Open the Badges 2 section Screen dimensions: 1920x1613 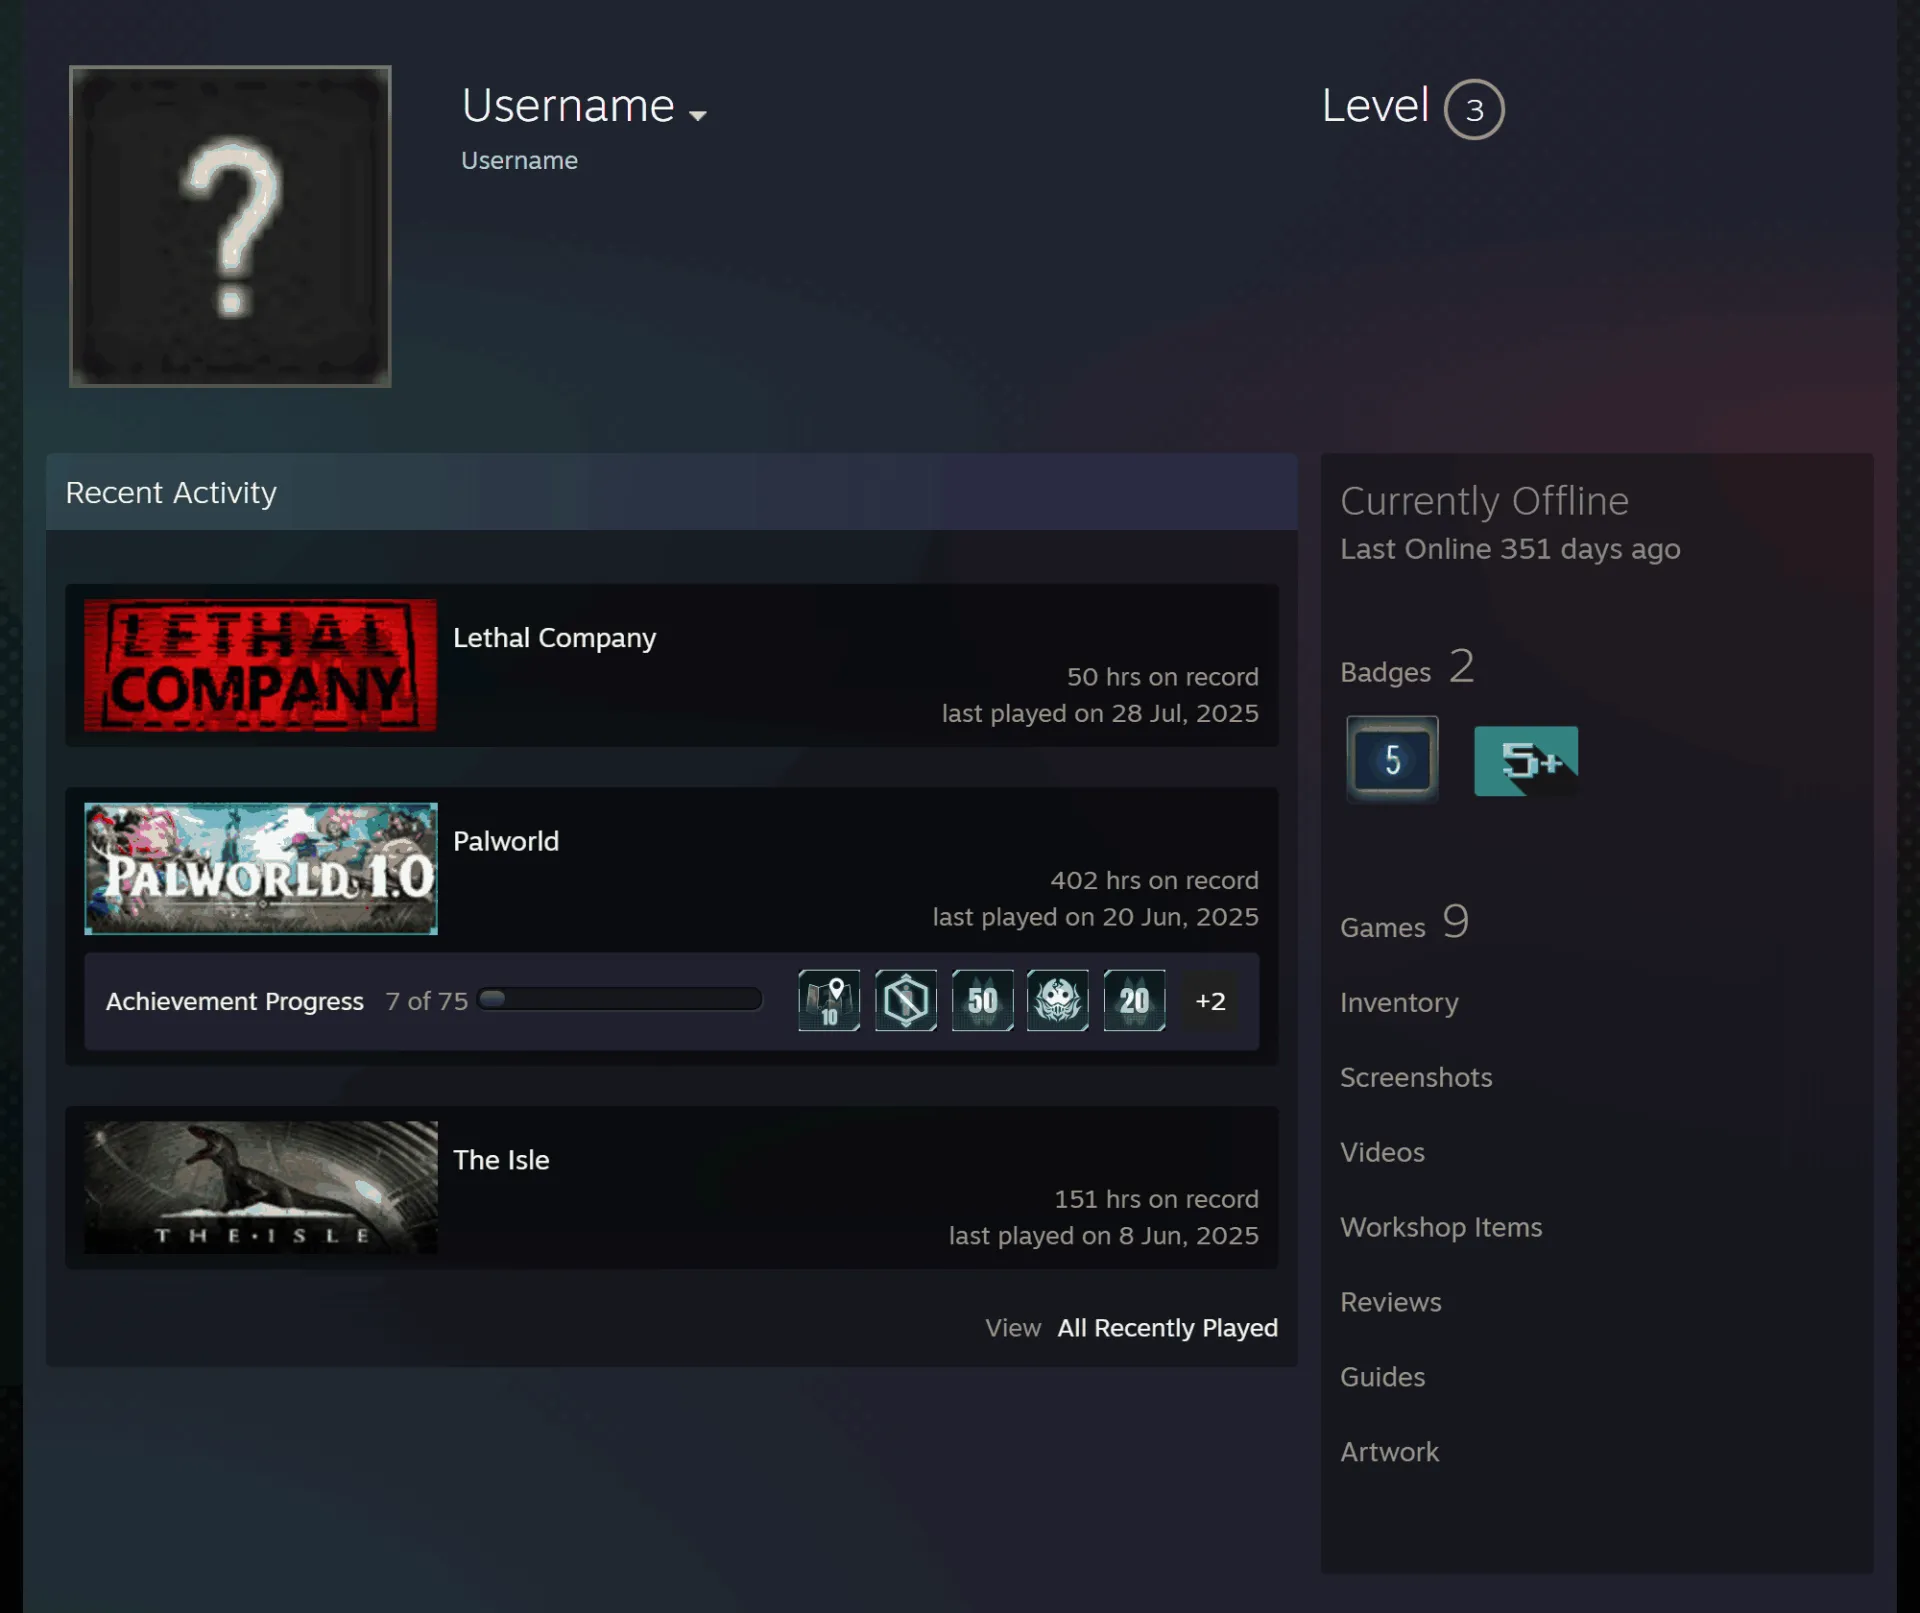(1407, 668)
